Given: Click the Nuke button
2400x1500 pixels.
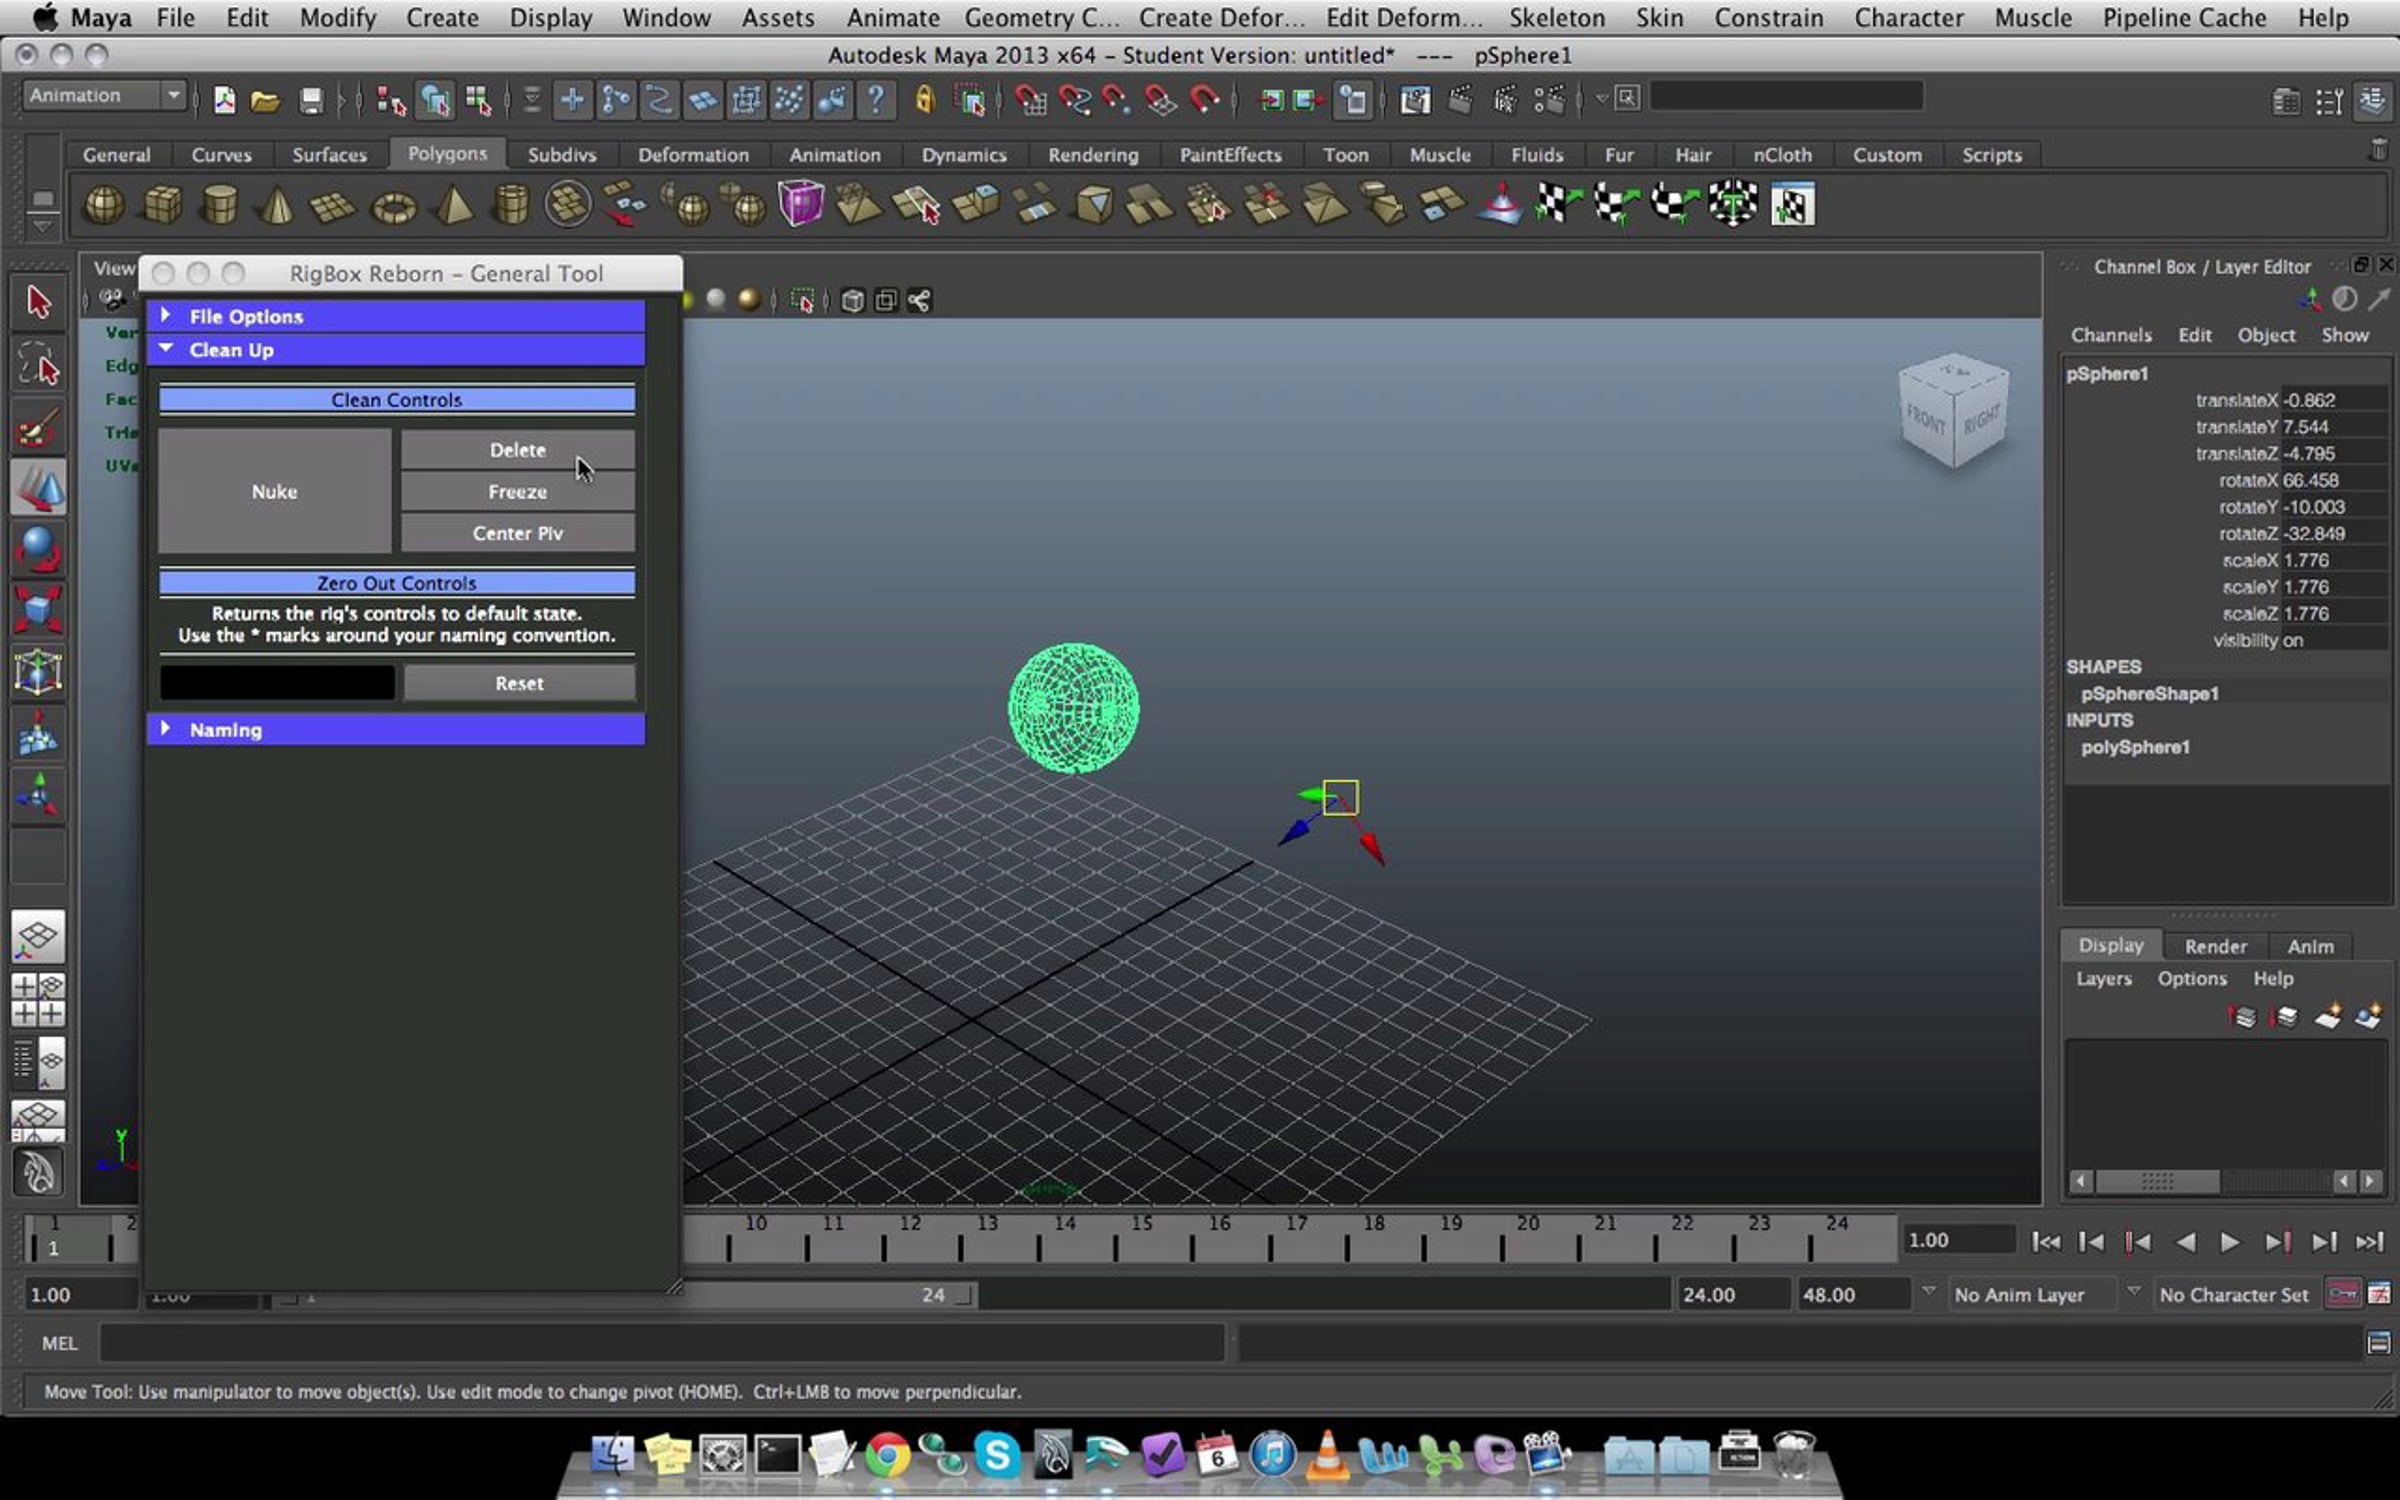Looking at the screenshot, I should 274,491.
